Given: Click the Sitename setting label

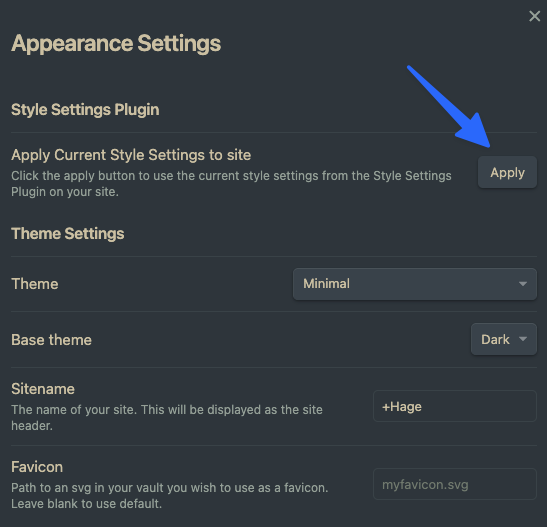Looking at the screenshot, I should pyautogui.click(x=43, y=389).
